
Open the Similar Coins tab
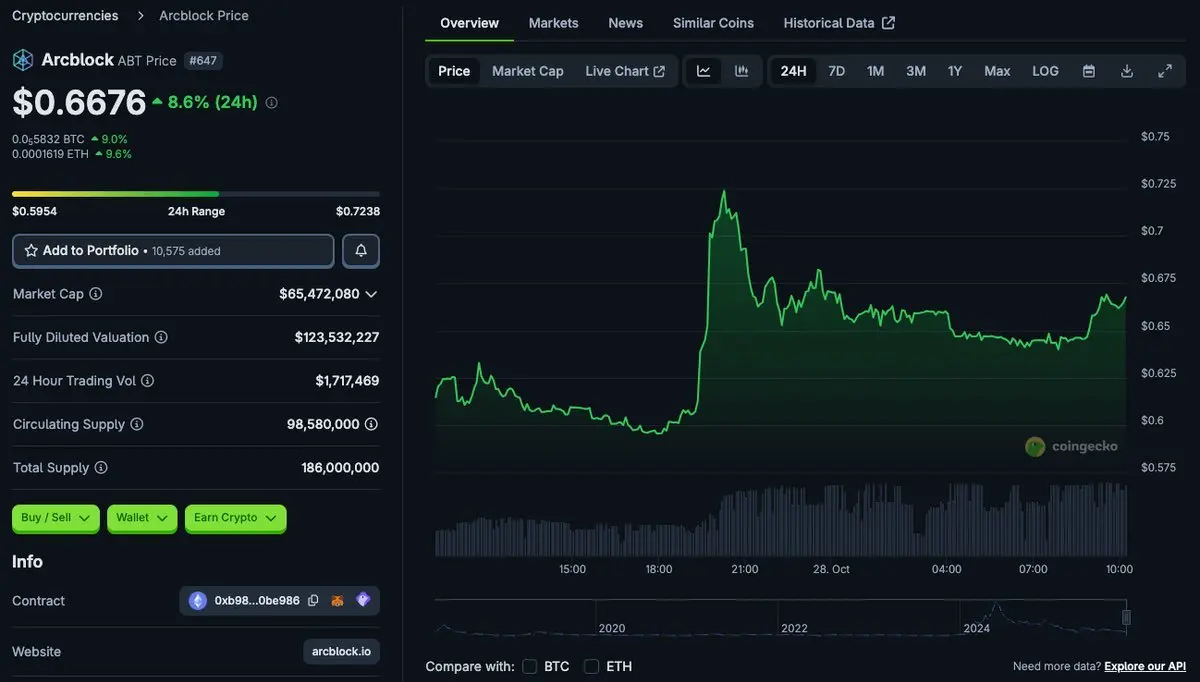[713, 23]
